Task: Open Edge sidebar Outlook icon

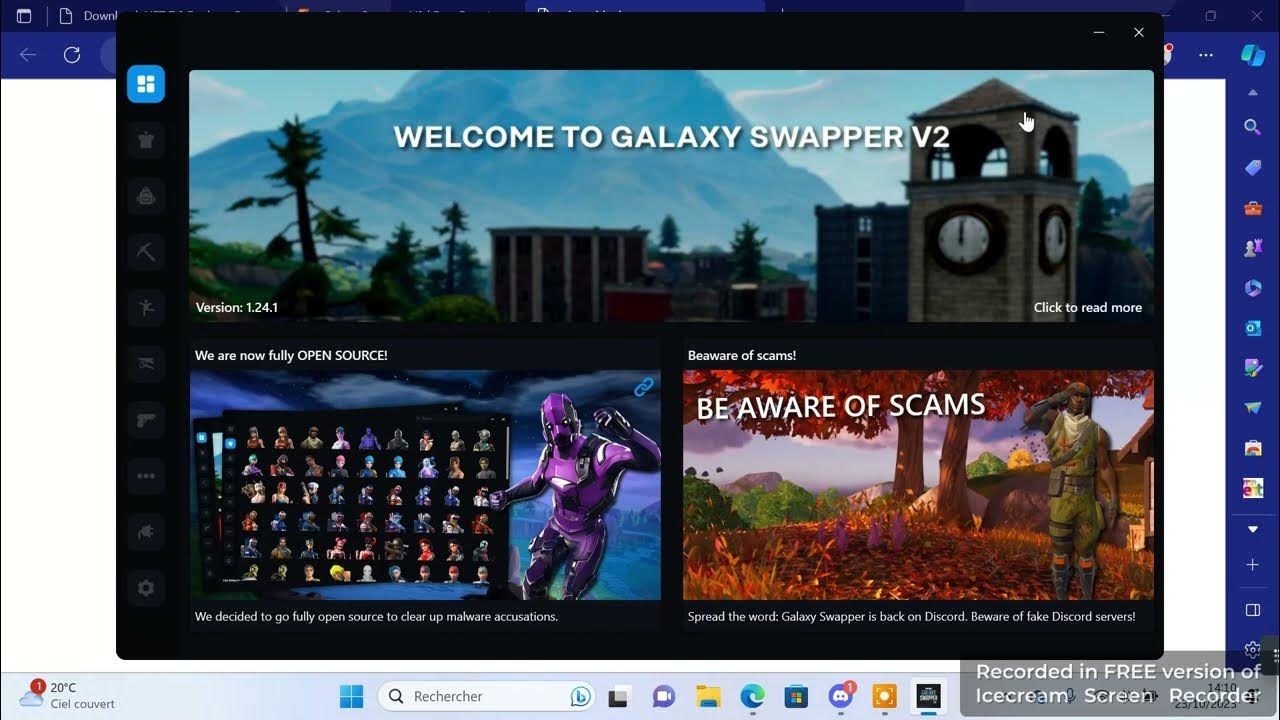Action: 1252,328
